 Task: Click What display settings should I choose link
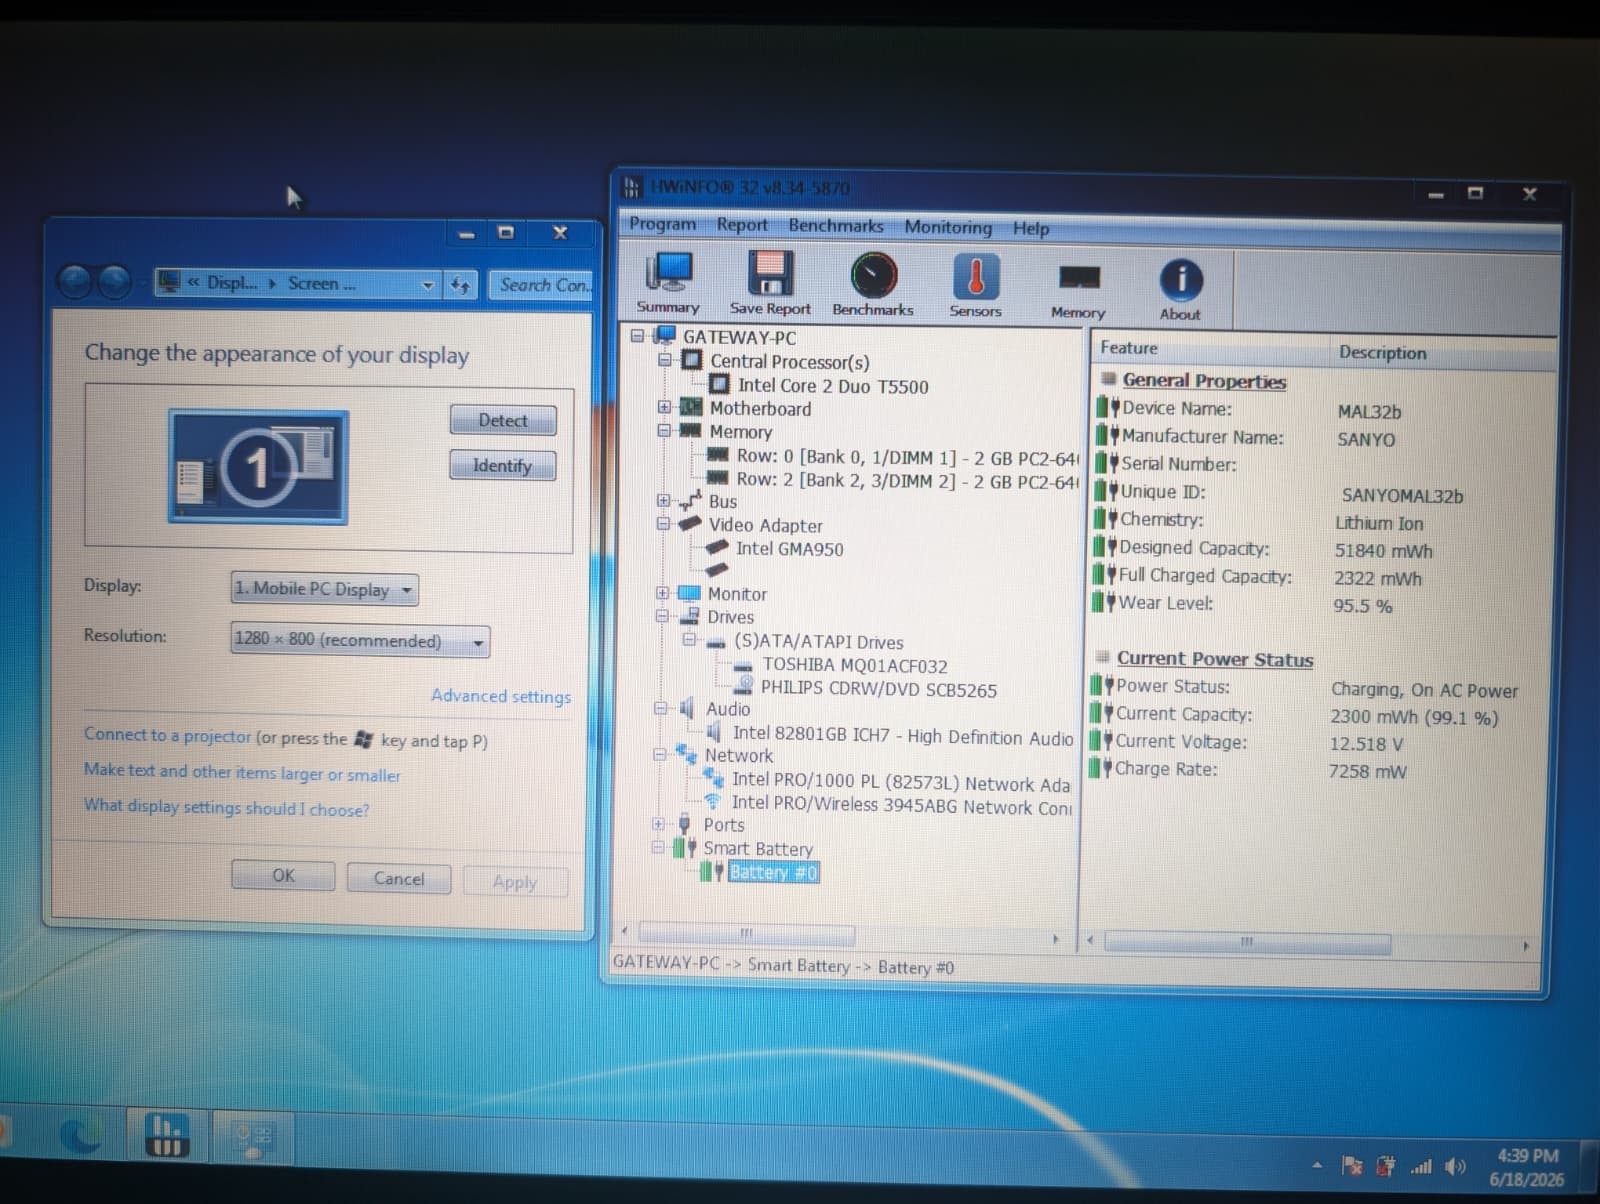point(226,807)
